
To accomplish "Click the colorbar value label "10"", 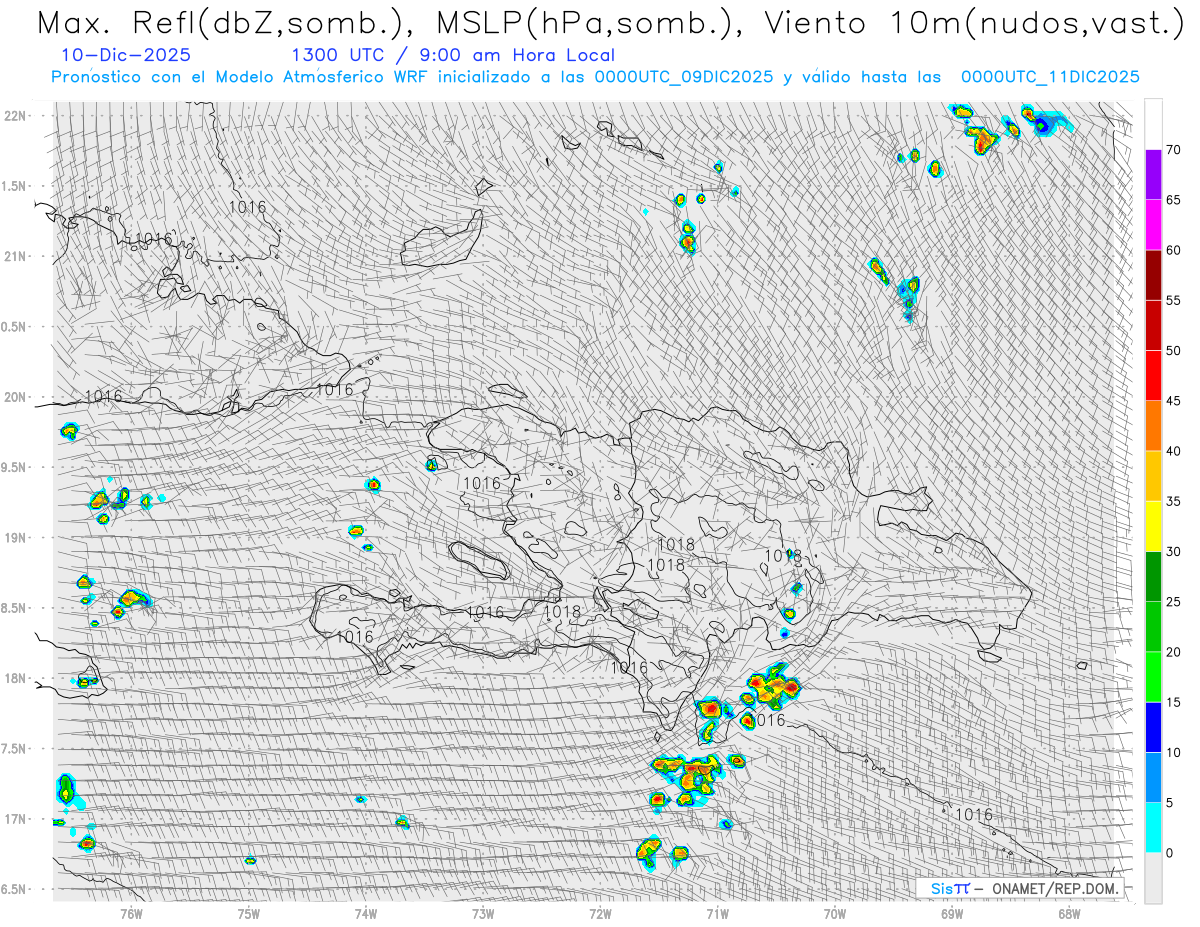I will pos(1173,752).
